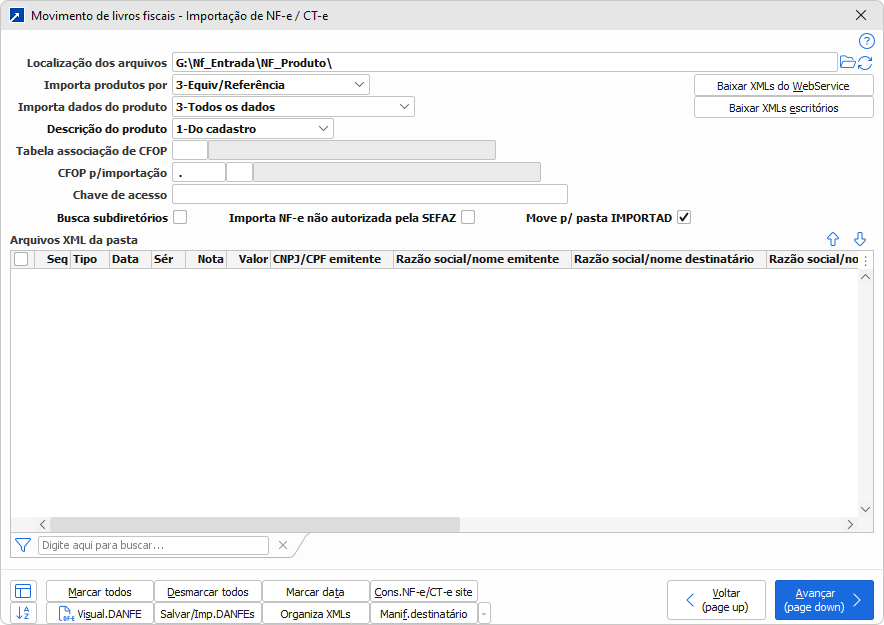This screenshot has height=625, width=884.
Task: Sort by Tipo column header
Action: (90, 259)
